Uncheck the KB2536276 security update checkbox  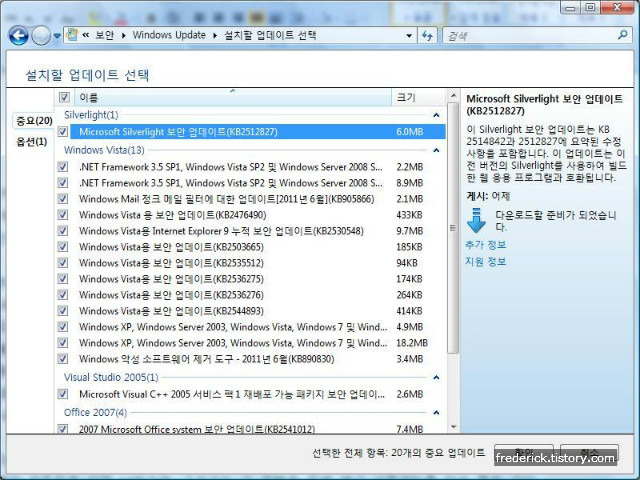[x=63, y=294]
